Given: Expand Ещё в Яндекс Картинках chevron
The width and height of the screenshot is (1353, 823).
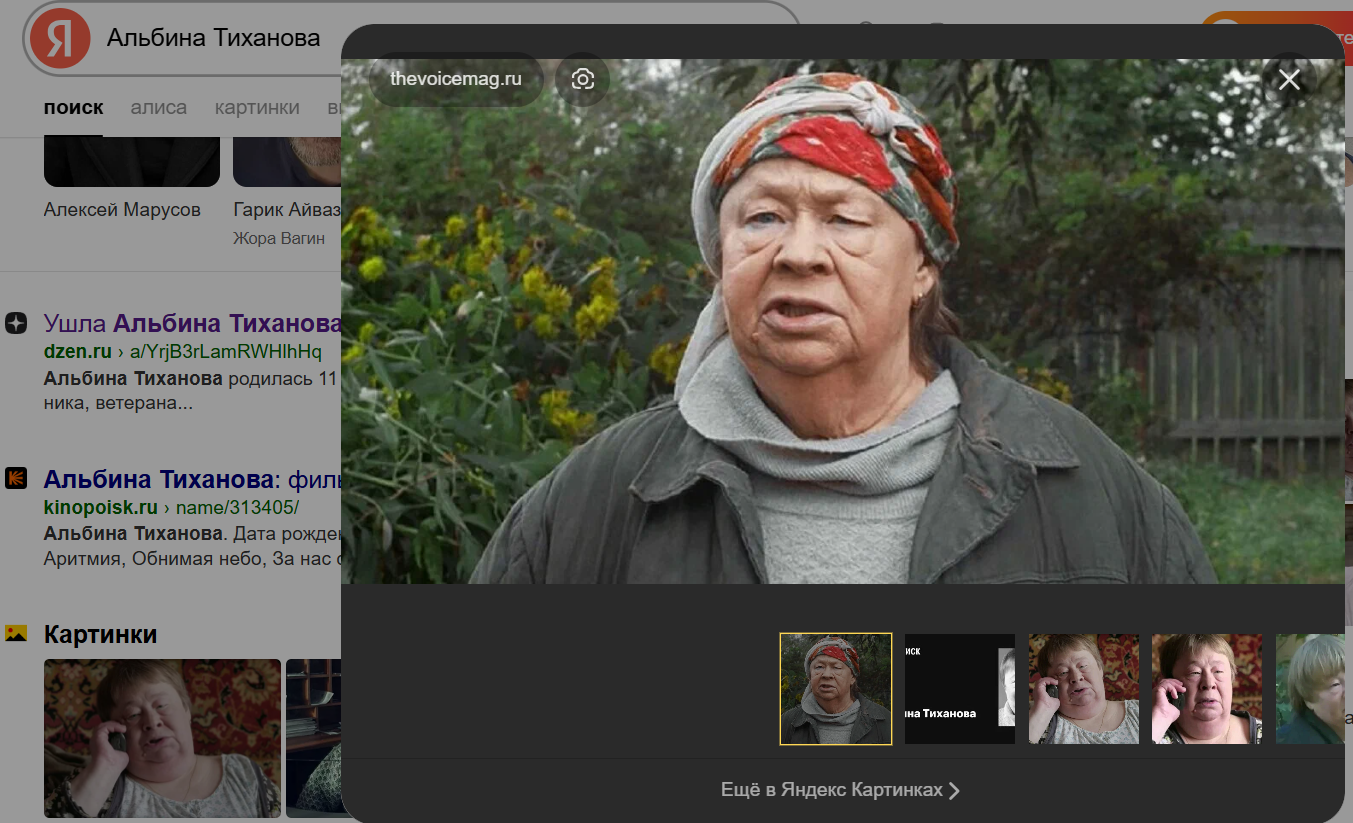Looking at the screenshot, I should [x=954, y=791].
